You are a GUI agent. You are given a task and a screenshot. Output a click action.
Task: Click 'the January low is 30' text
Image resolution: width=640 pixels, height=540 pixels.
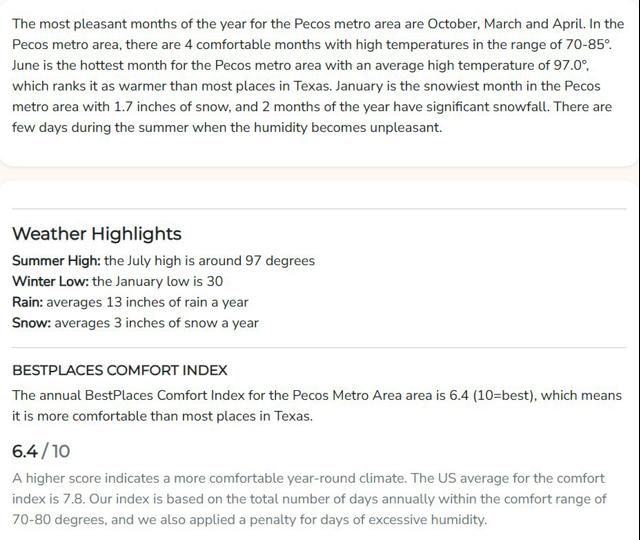click(x=158, y=281)
